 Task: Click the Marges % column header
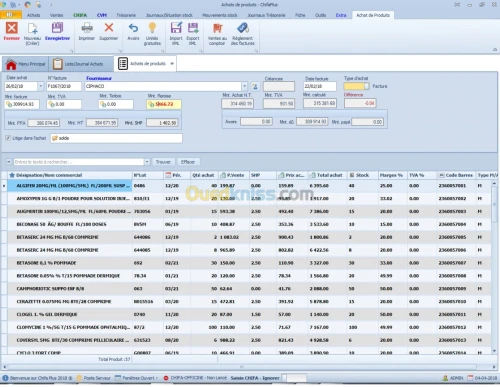point(392,175)
